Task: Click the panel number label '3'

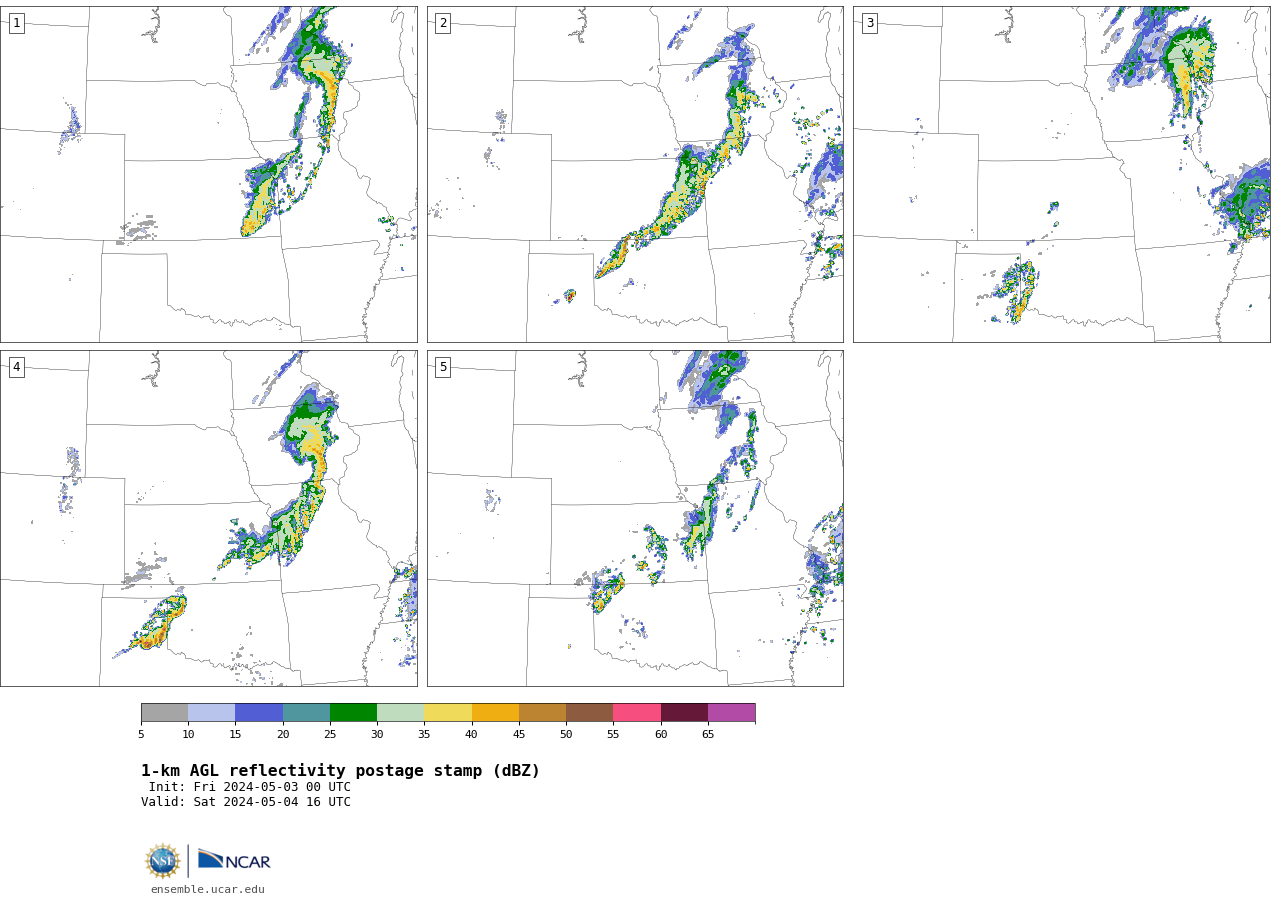Action: click(x=869, y=23)
